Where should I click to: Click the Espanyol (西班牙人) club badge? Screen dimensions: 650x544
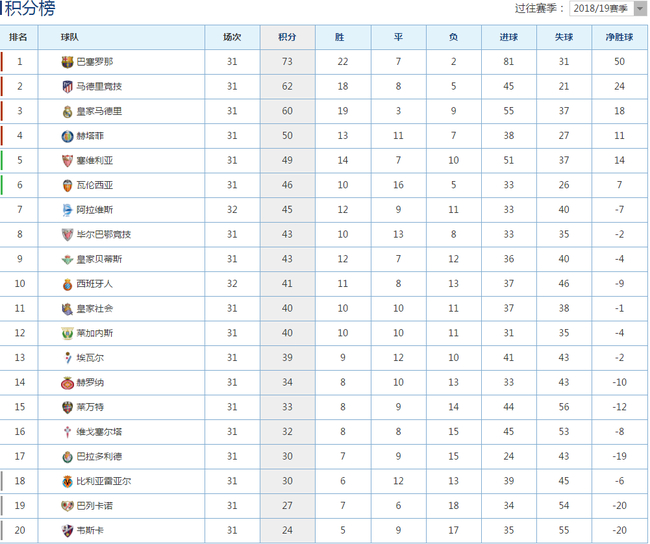click(x=68, y=284)
